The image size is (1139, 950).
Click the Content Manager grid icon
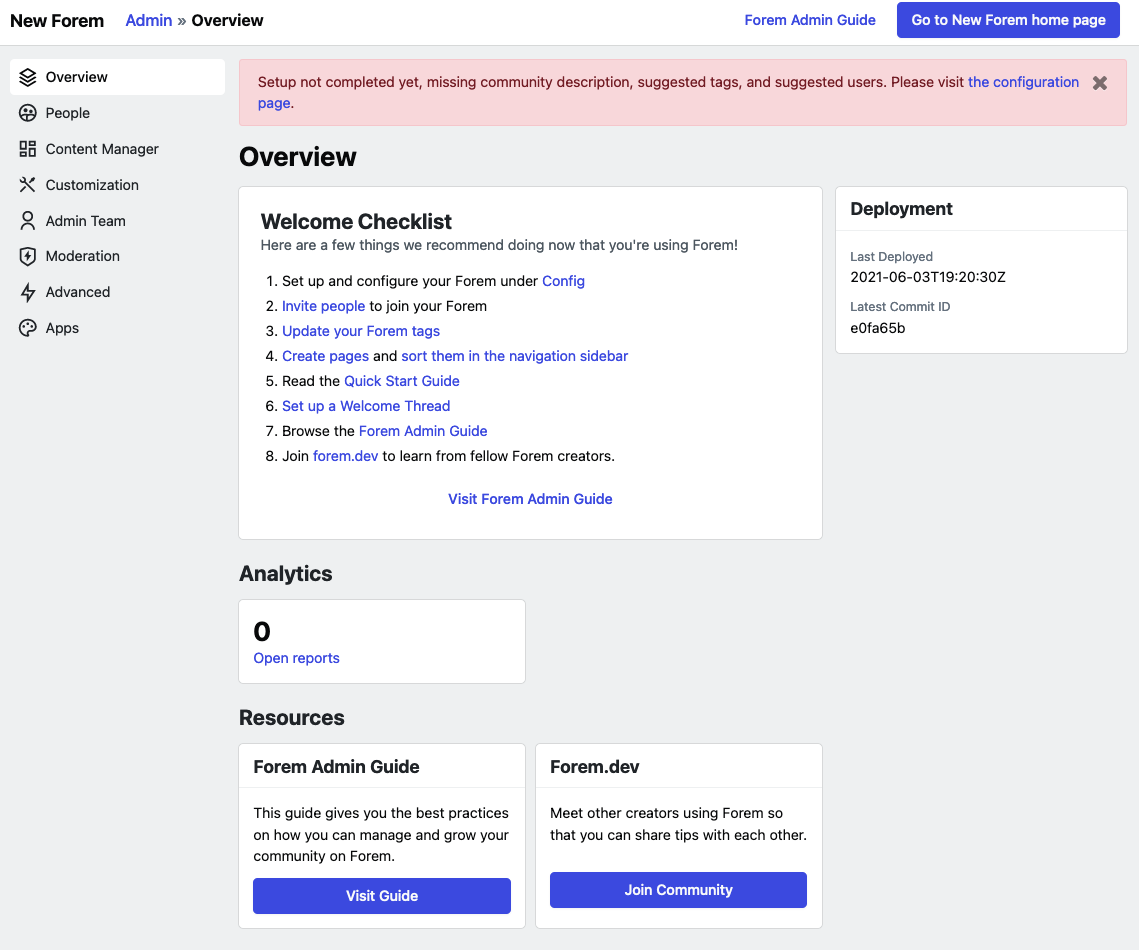tap(28, 149)
